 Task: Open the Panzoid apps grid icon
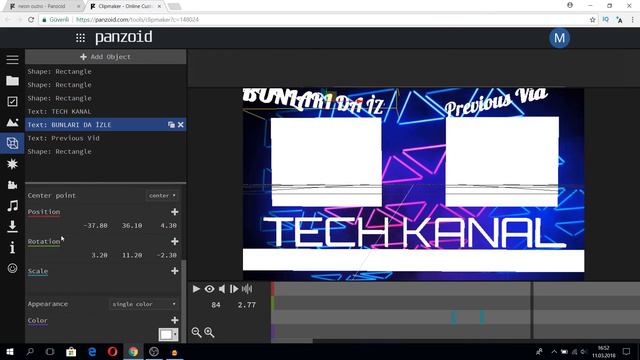[x=80, y=38]
